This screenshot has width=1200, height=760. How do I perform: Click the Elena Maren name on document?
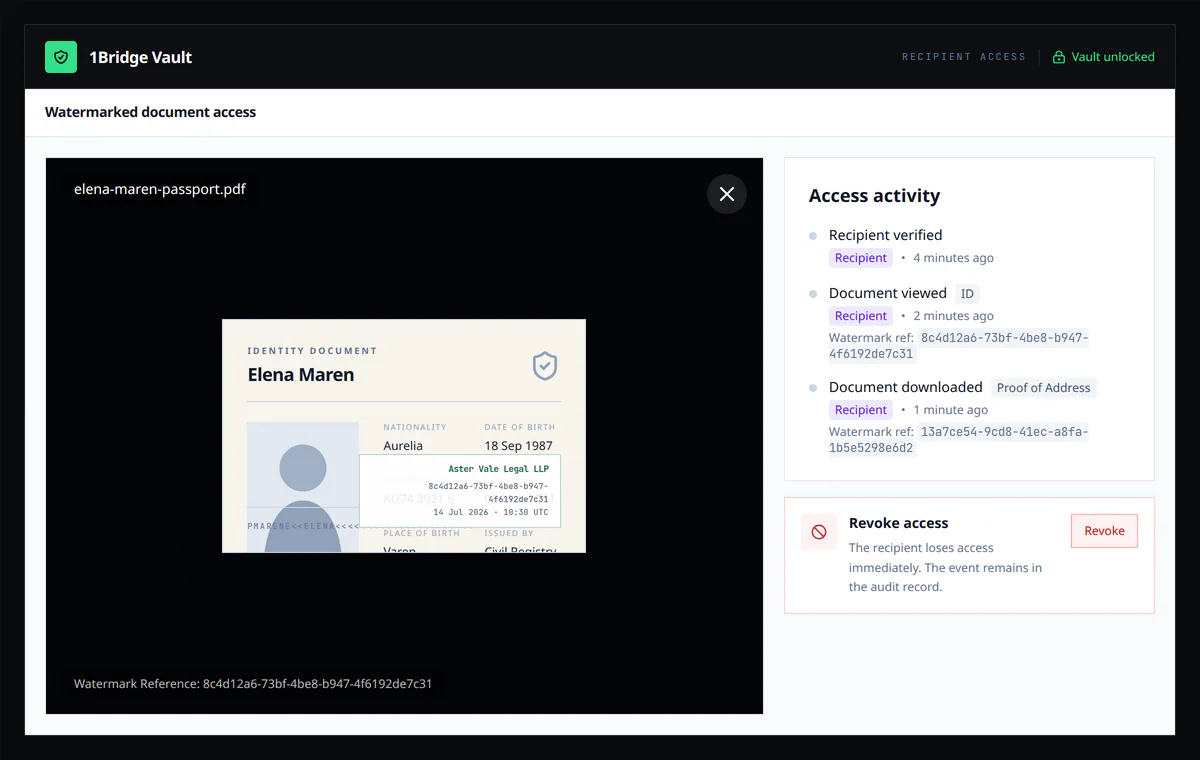tap(301, 375)
